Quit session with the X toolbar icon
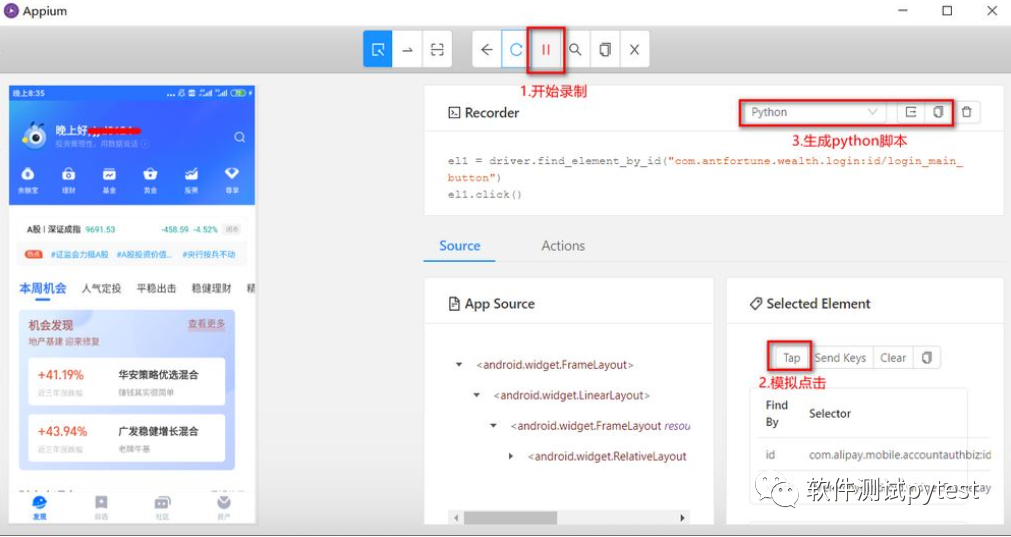 tap(634, 49)
